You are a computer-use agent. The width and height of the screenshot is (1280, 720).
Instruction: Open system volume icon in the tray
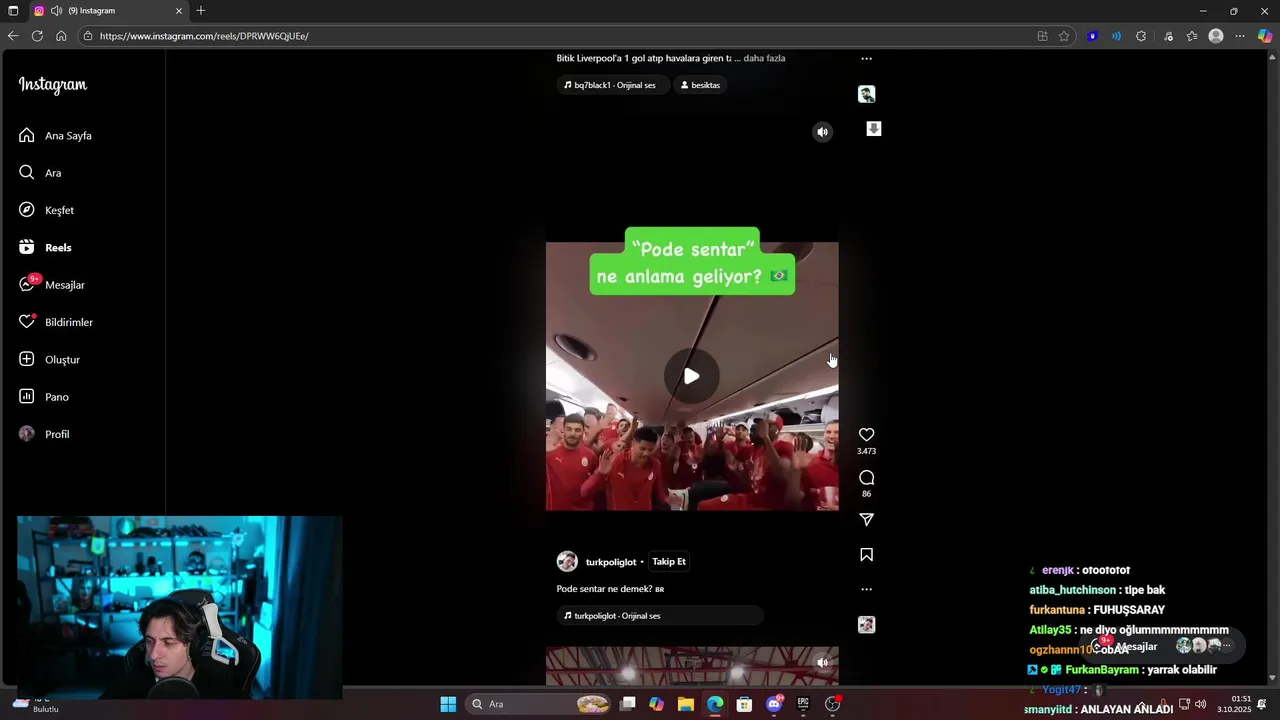coord(1200,704)
